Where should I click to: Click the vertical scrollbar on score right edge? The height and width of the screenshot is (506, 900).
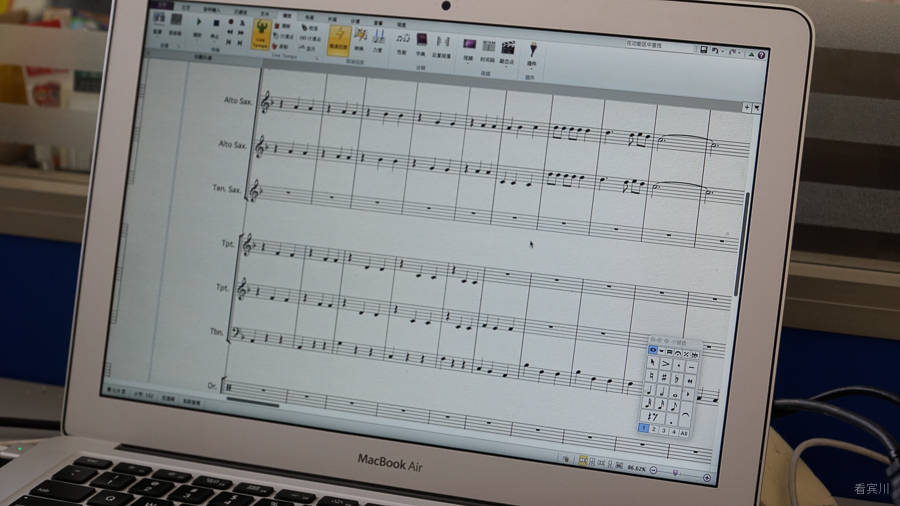pos(740,244)
